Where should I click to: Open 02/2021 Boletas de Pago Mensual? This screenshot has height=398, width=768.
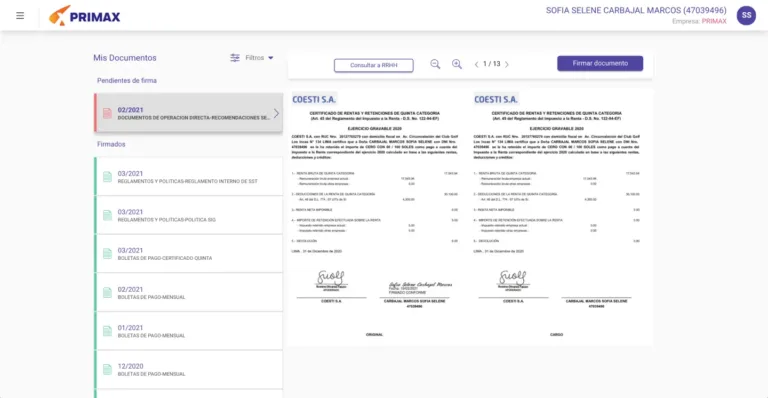pyautogui.click(x=189, y=293)
